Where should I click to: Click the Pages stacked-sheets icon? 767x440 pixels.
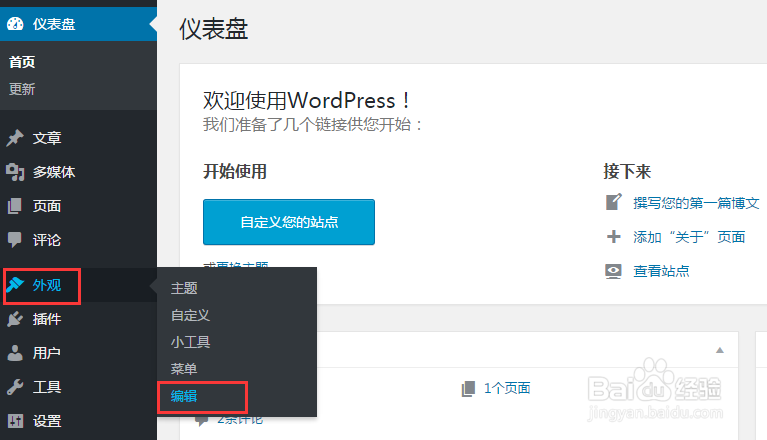point(15,206)
